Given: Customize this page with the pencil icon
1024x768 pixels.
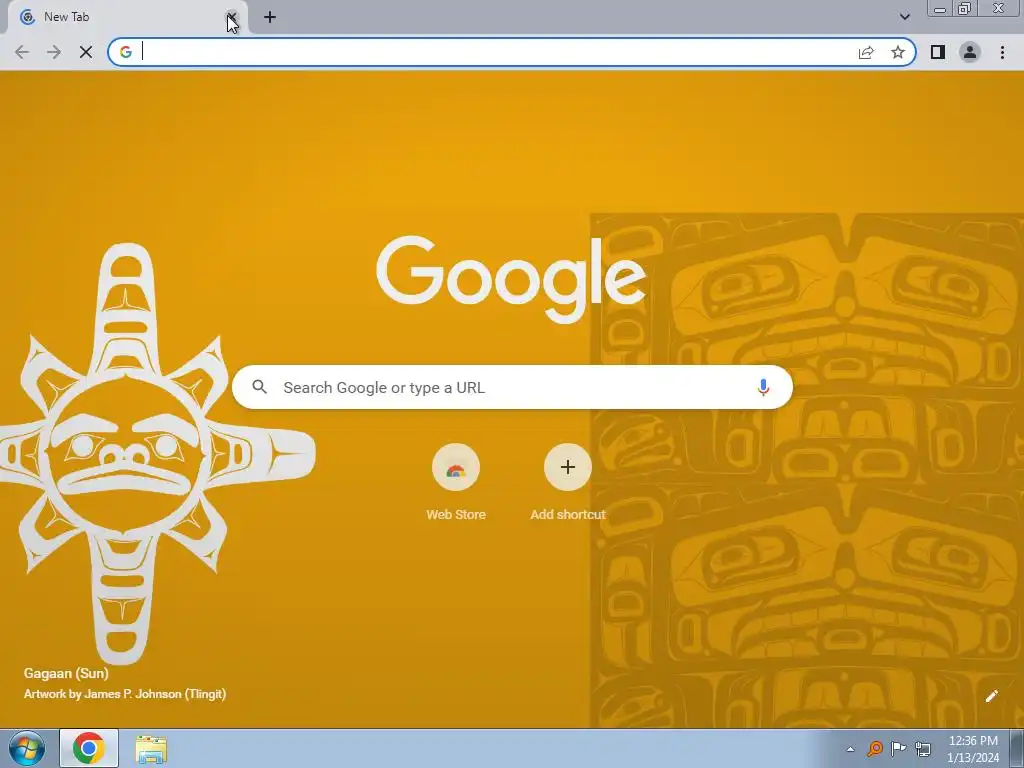Looking at the screenshot, I should point(991,696).
